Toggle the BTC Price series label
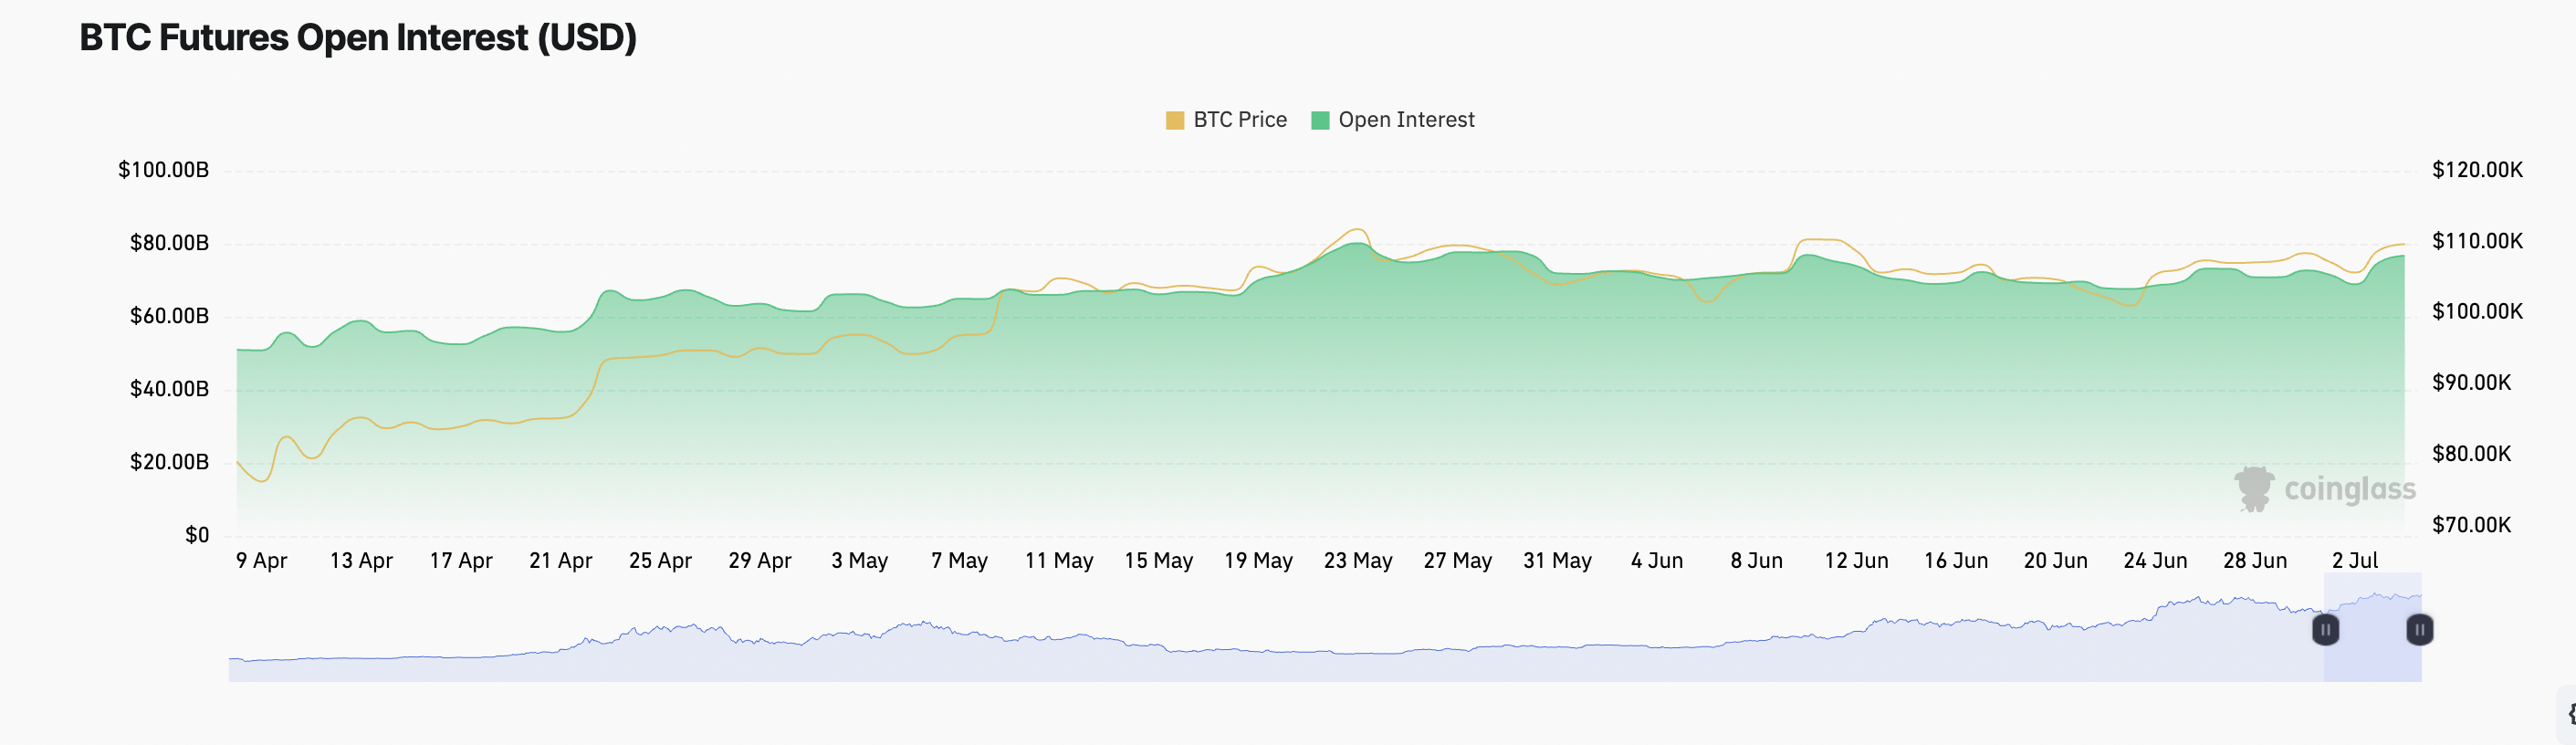2576x745 pixels. pos(1240,120)
